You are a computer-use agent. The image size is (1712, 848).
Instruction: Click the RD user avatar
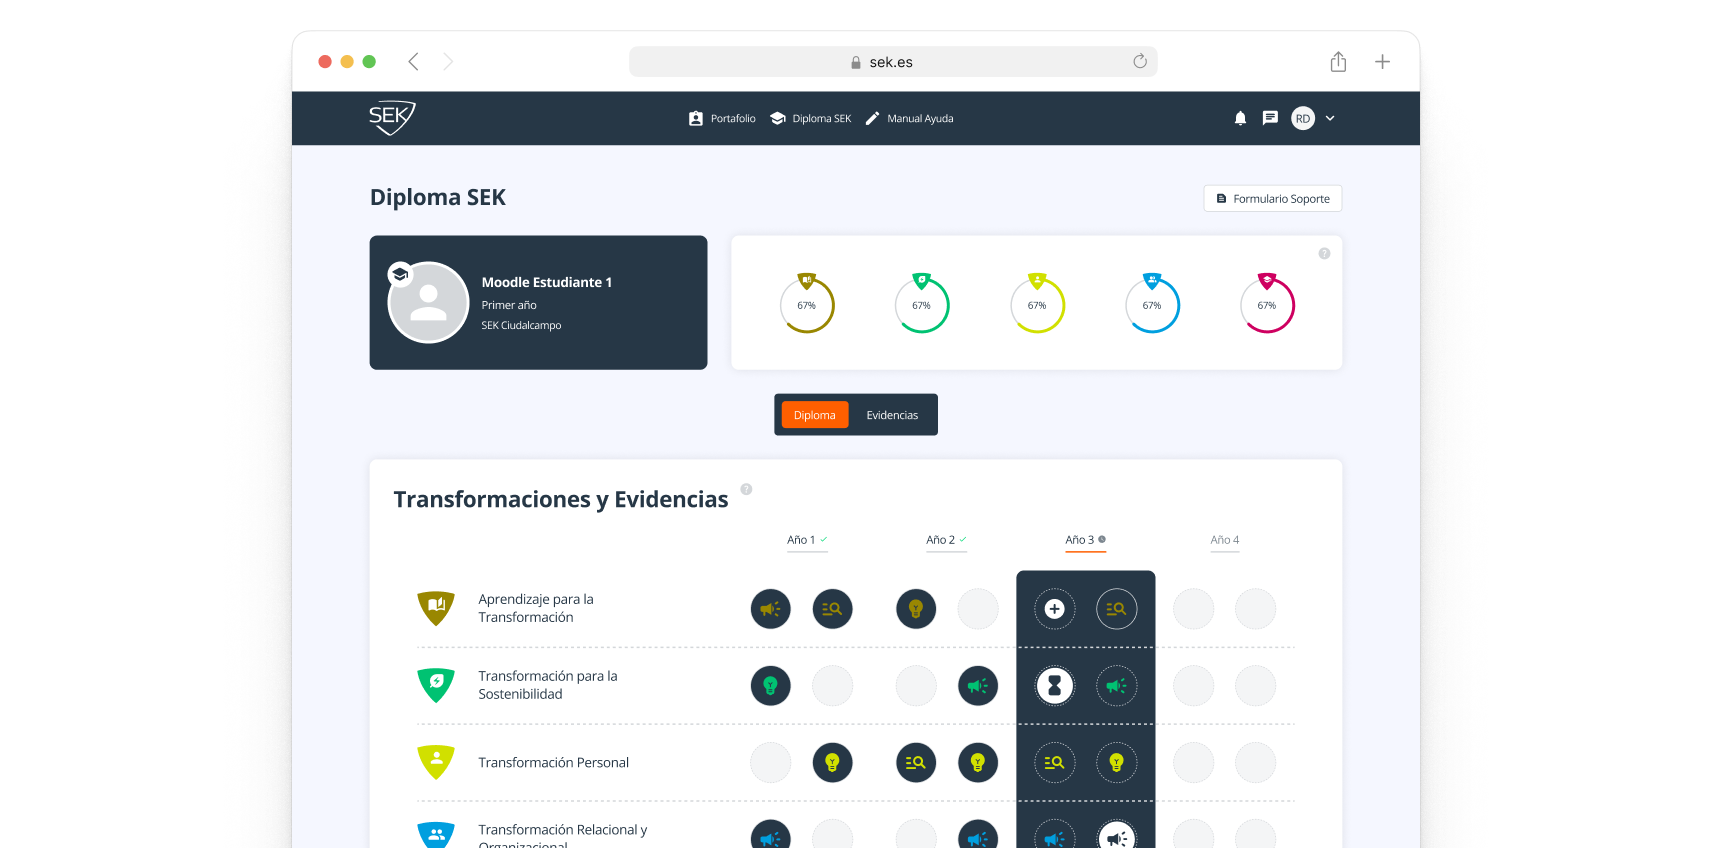[1303, 118]
